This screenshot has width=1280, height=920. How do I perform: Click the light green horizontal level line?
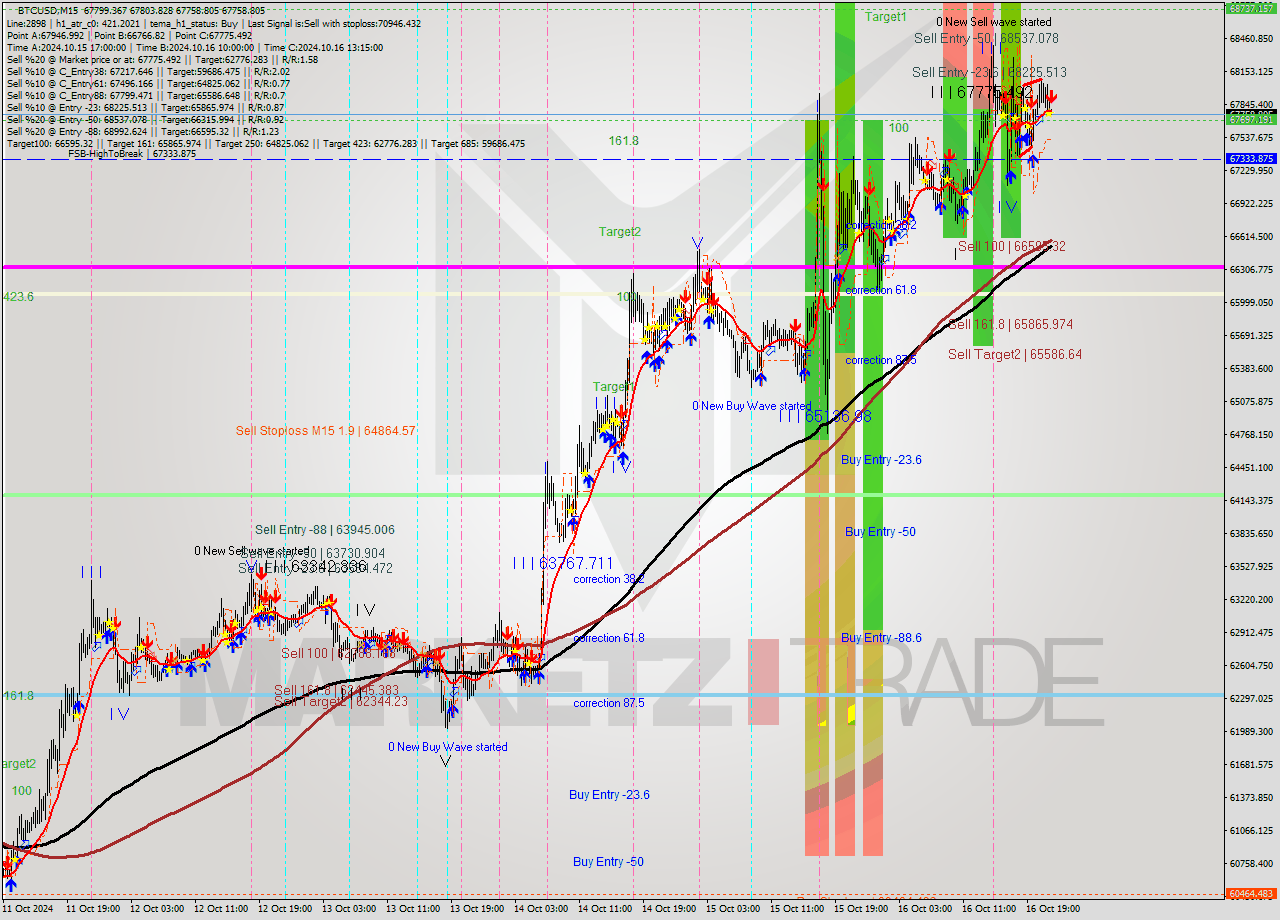click(612, 495)
